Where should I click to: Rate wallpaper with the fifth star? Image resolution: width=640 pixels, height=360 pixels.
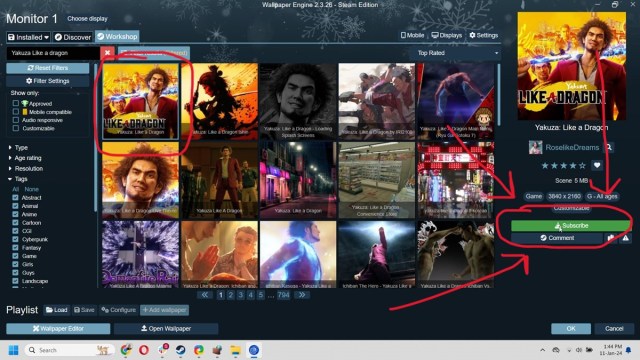(582, 165)
